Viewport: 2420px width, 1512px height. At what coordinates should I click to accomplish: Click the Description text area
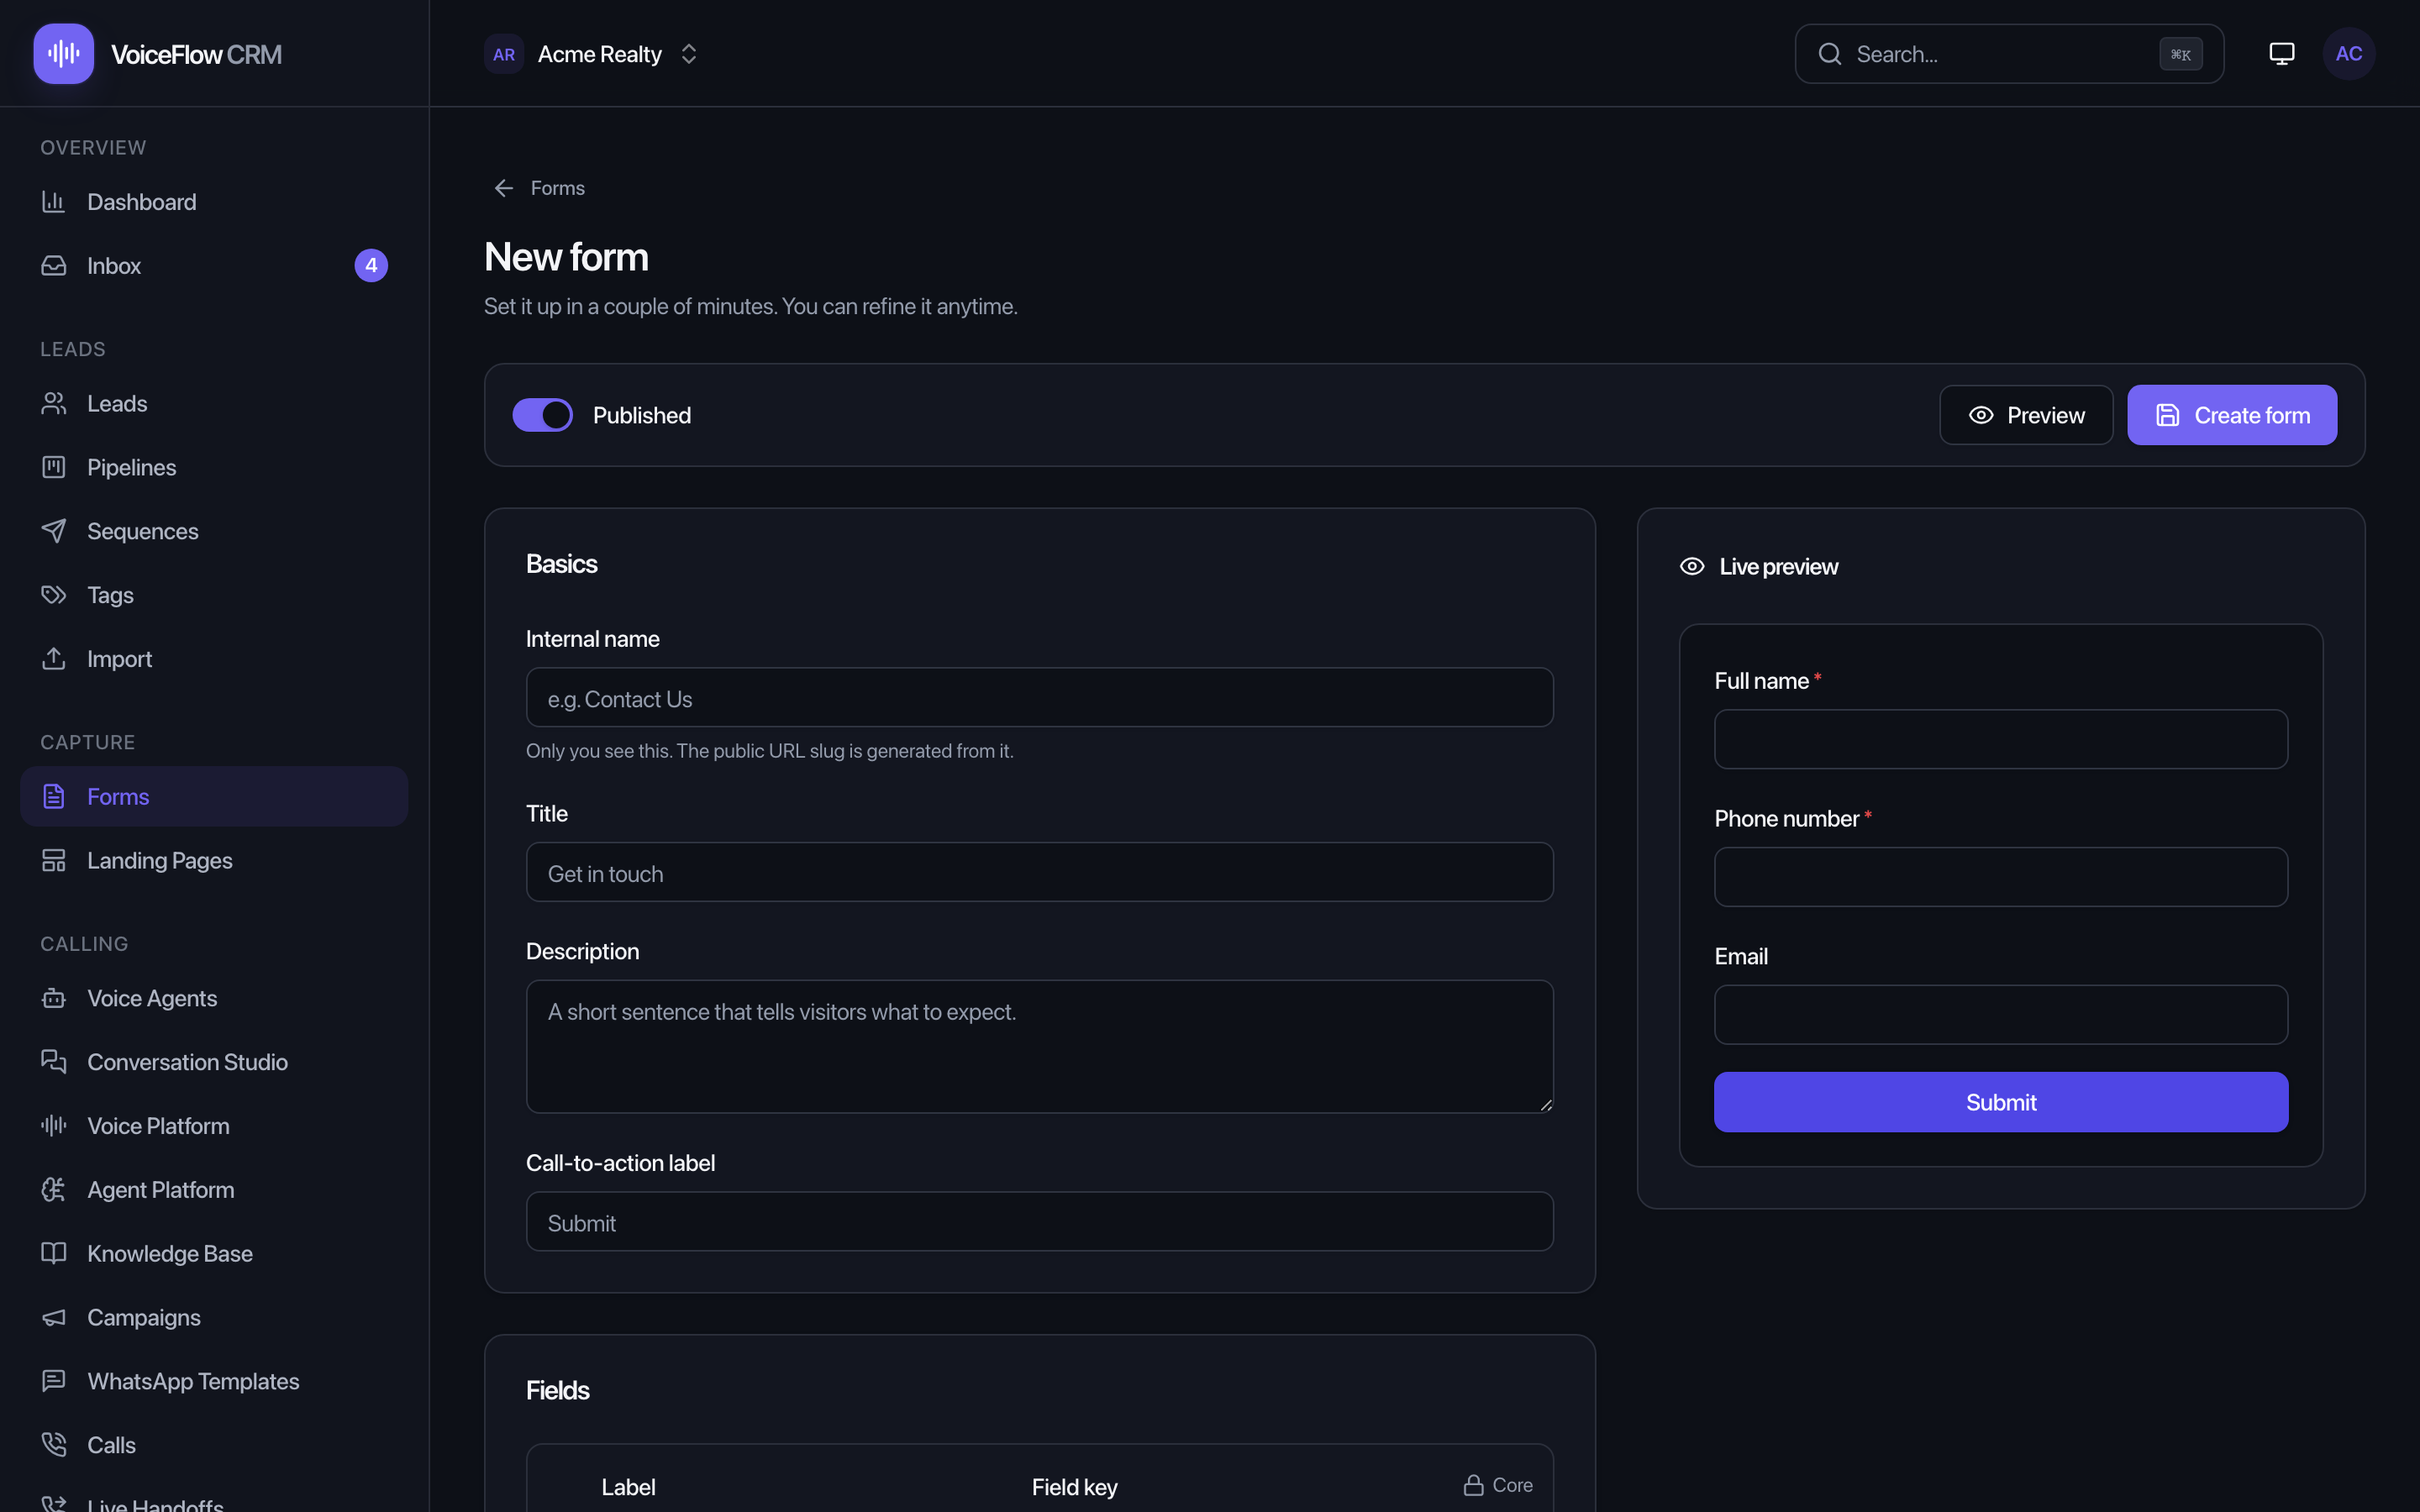(x=1040, y=1046)
